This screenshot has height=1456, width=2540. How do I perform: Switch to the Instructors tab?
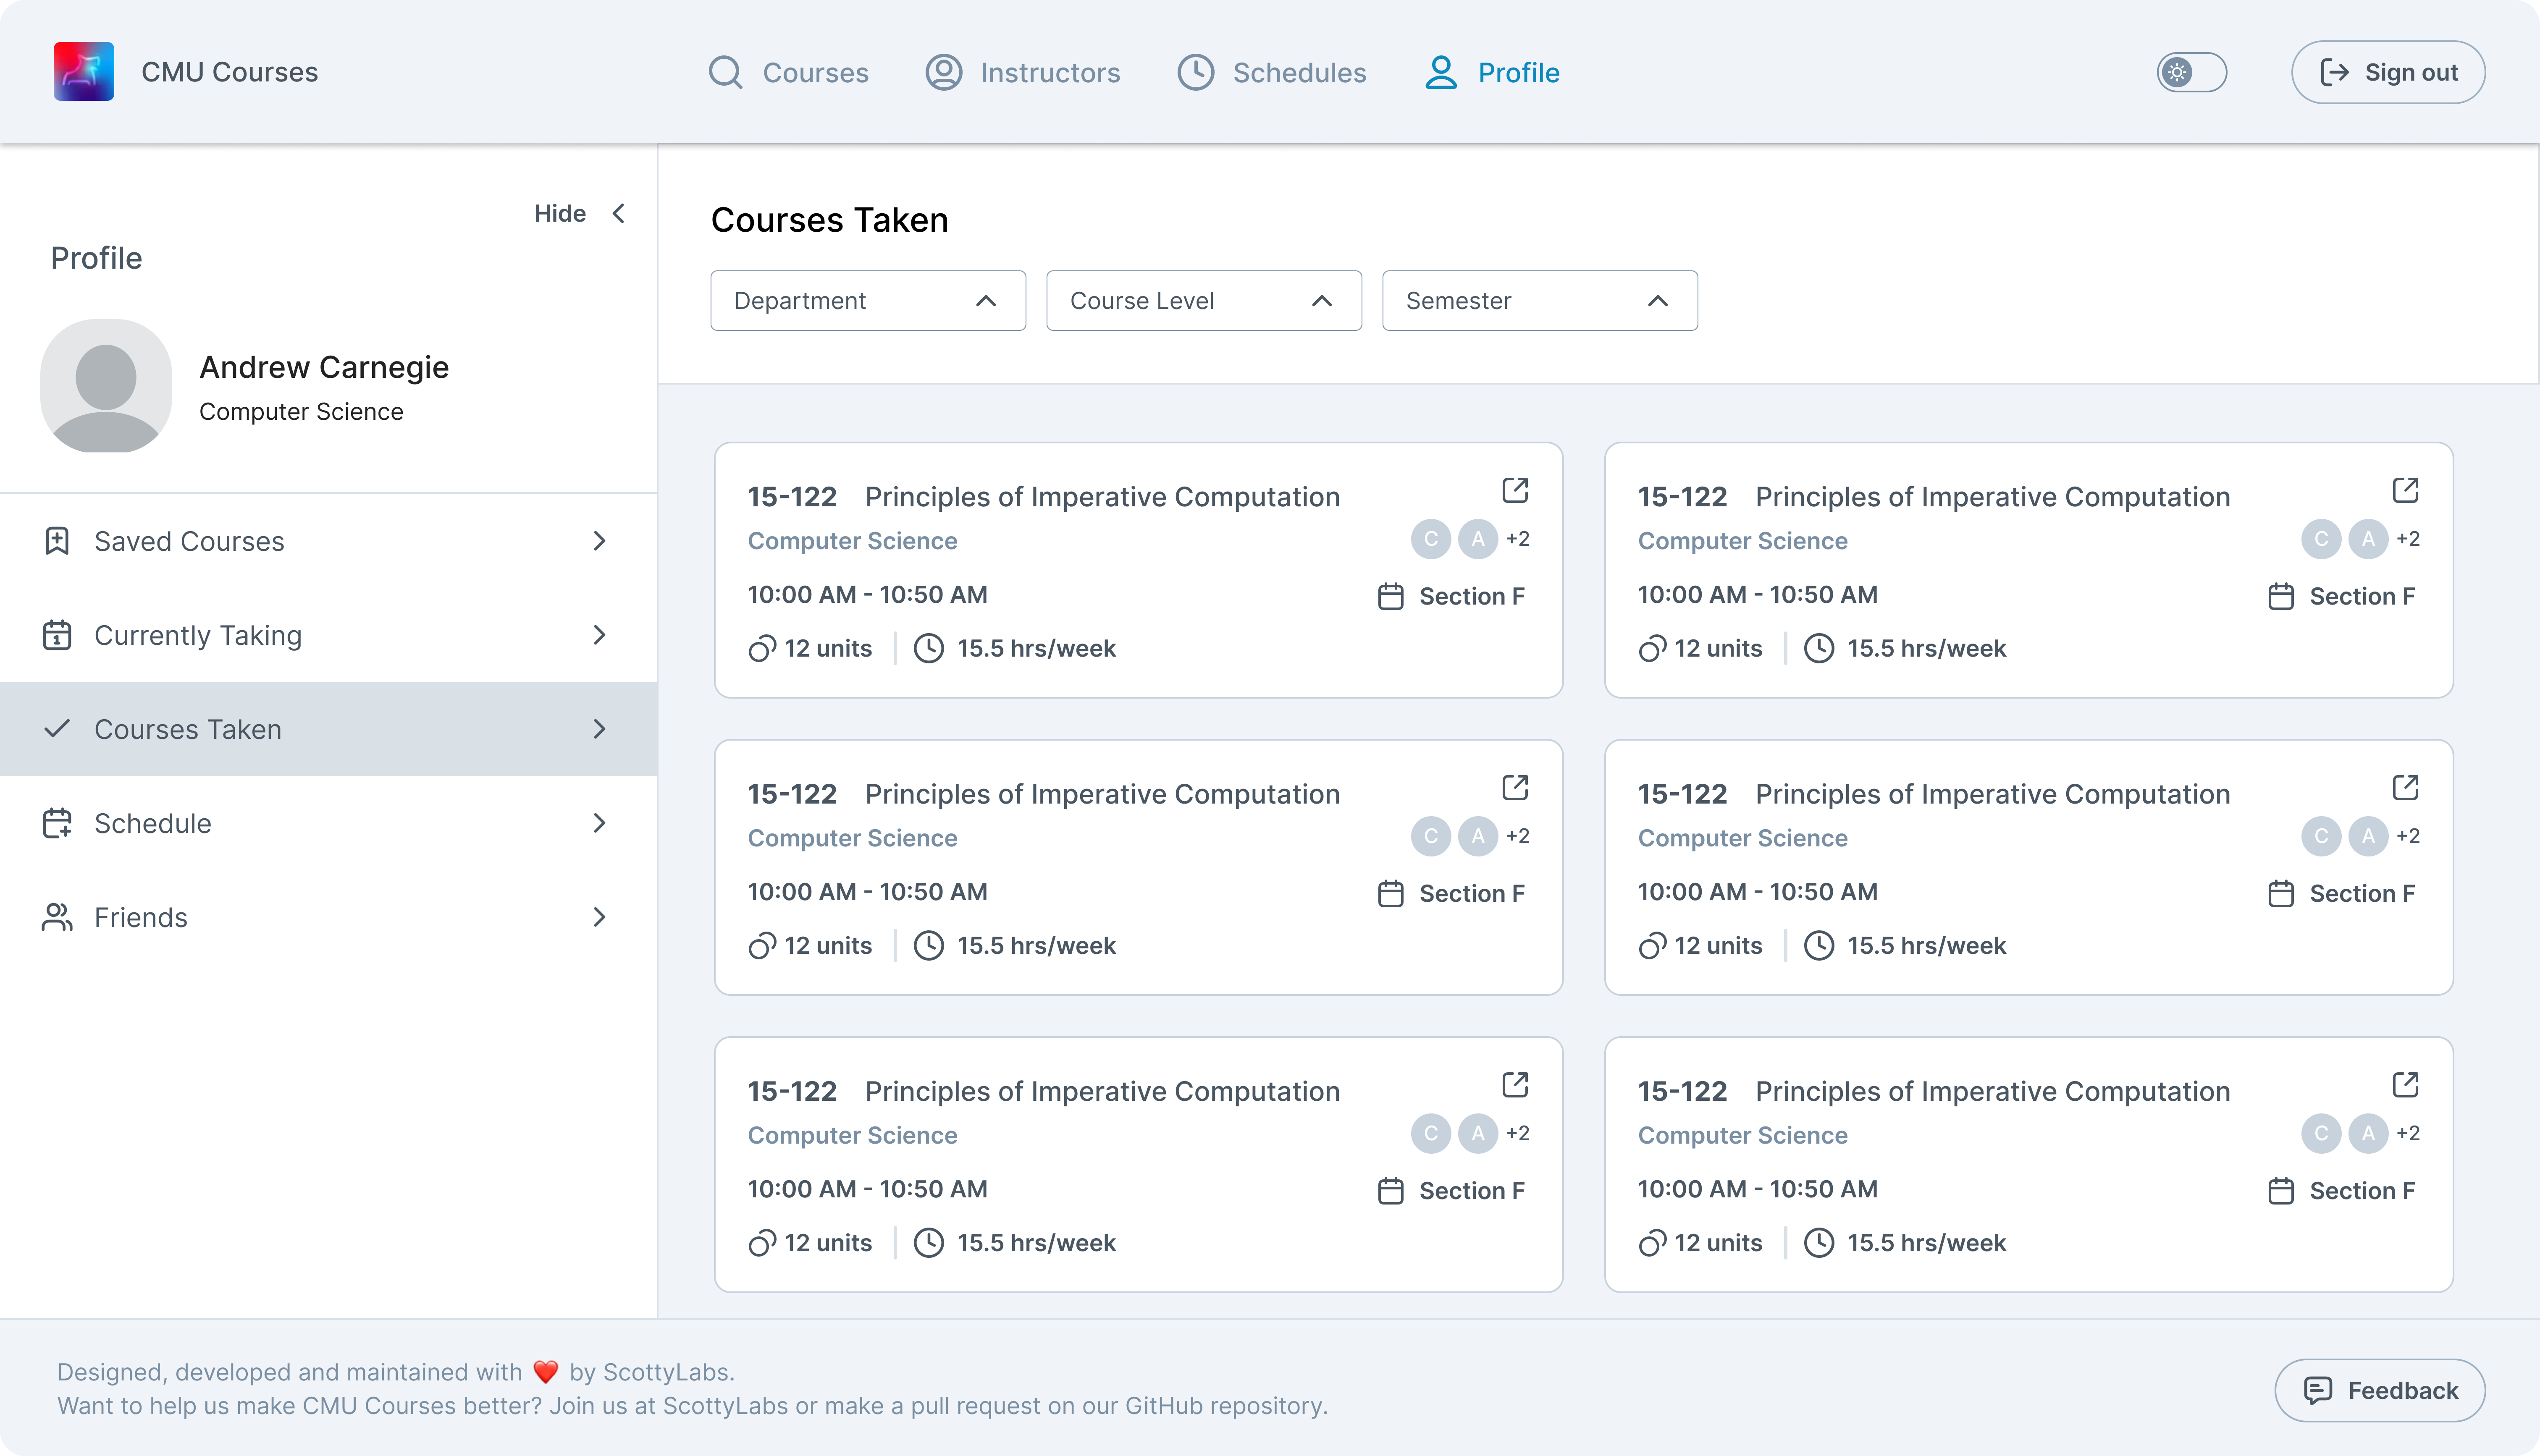pyautogui.click(x=1023, y=72)
